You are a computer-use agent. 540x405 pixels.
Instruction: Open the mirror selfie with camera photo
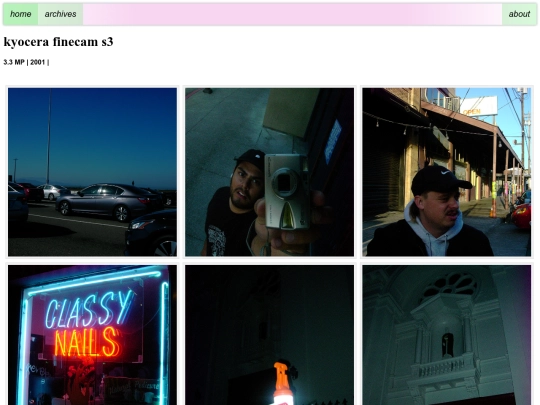click(269, 172)
